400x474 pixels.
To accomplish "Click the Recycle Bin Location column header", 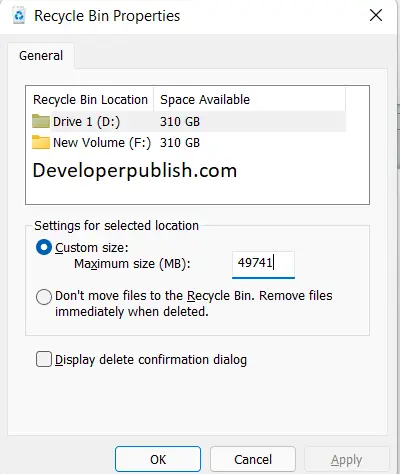I will point(90,100).
